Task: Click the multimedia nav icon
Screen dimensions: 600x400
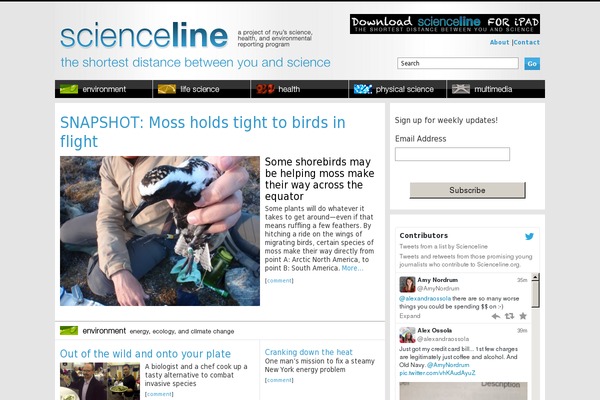Action: coord(461,89)
